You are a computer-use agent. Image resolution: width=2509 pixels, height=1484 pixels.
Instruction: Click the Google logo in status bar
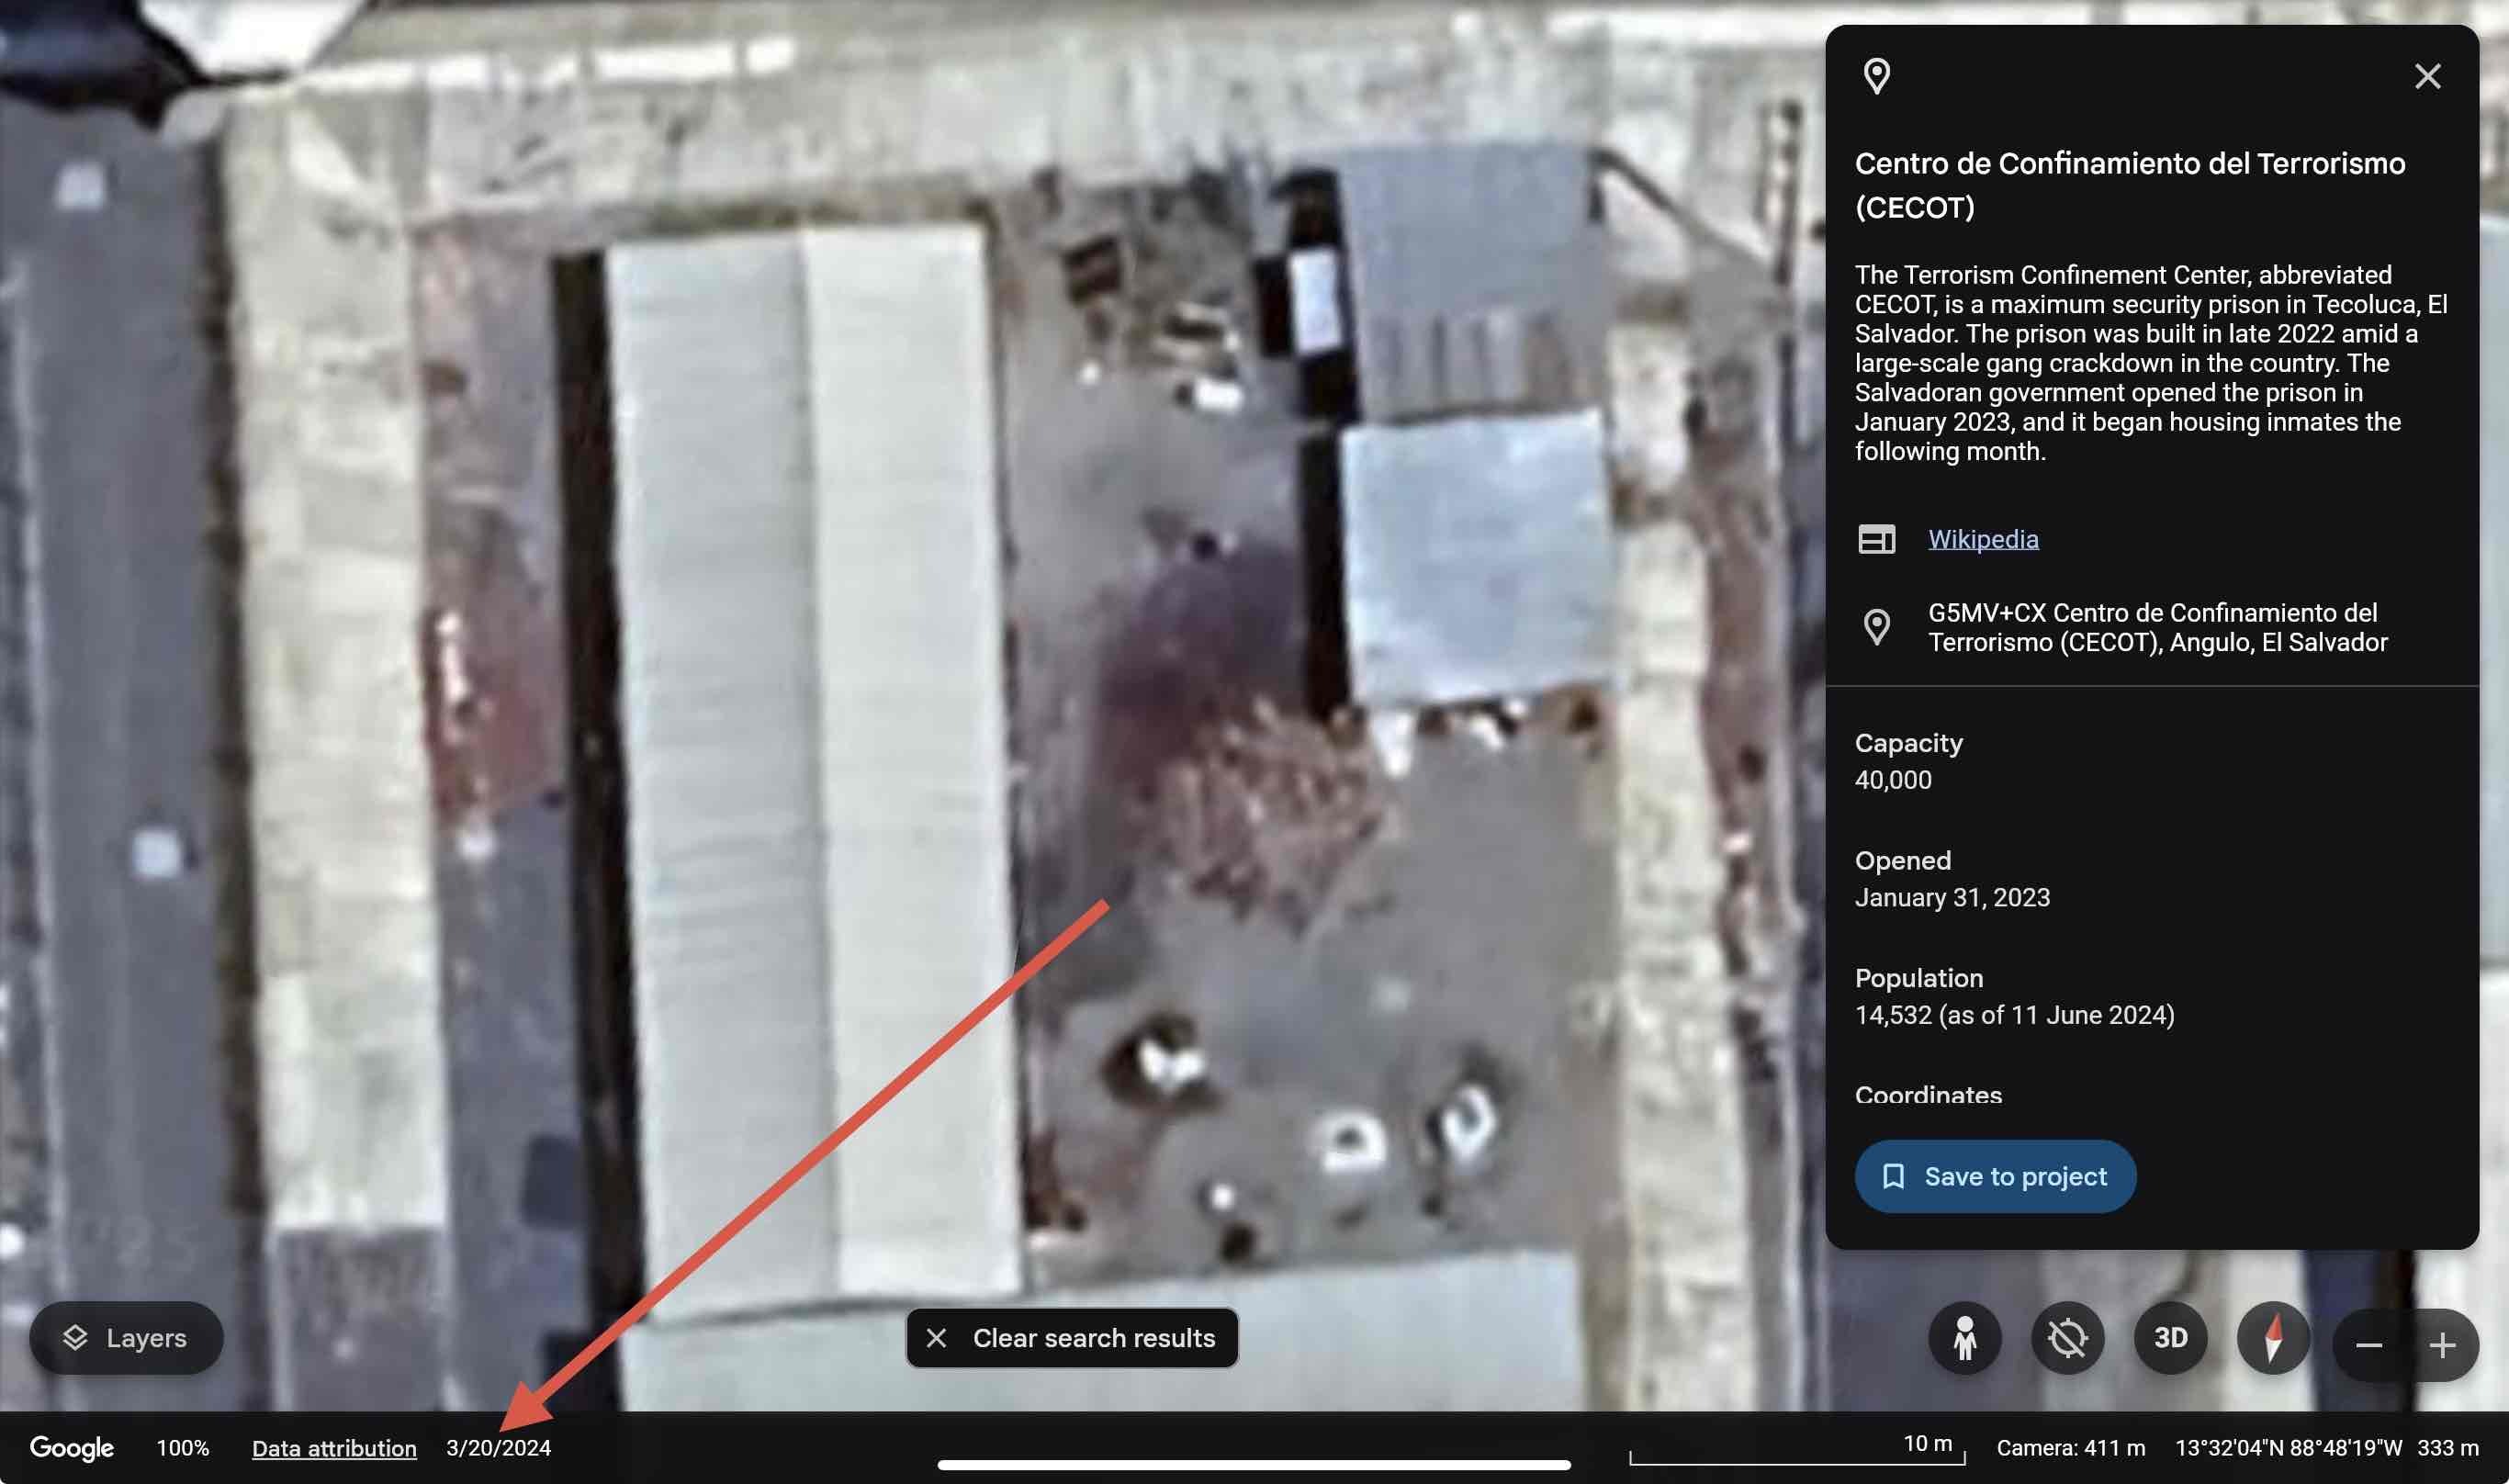[x=71, y=1448]
